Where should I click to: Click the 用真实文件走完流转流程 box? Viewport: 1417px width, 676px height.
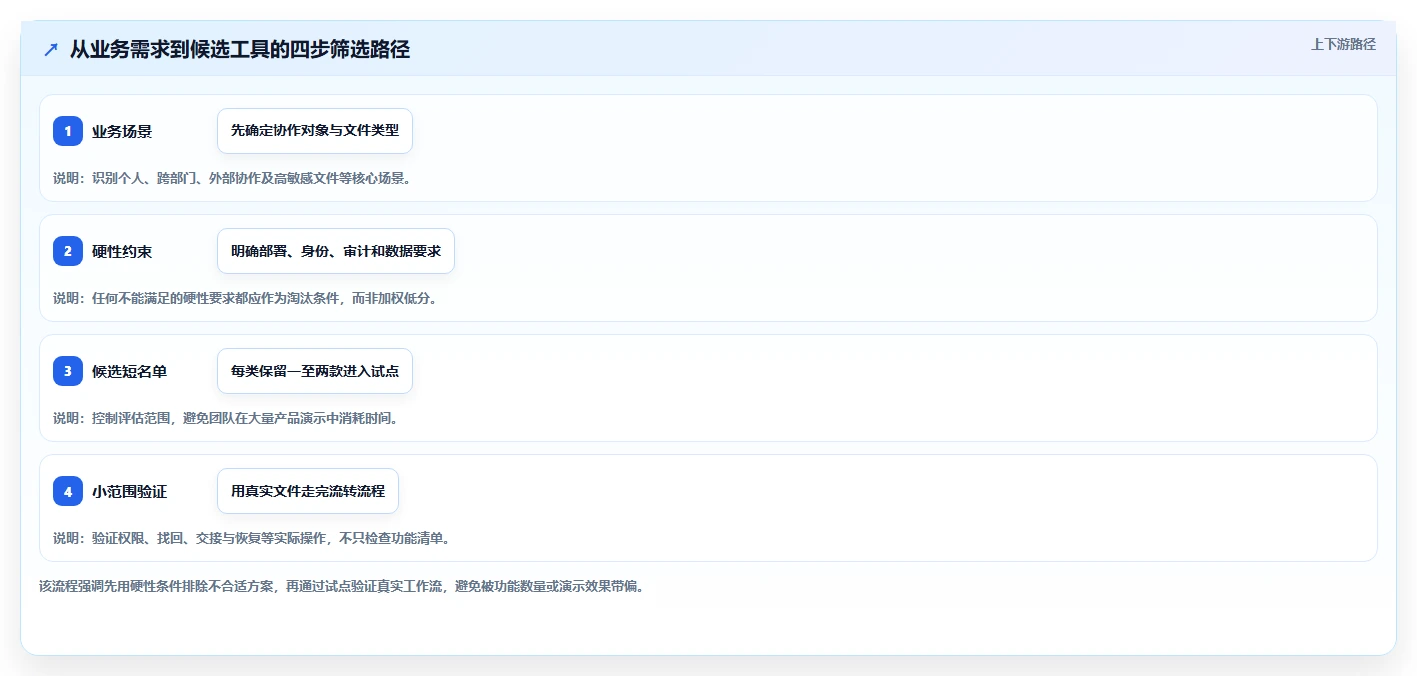(x=308, y=491)
